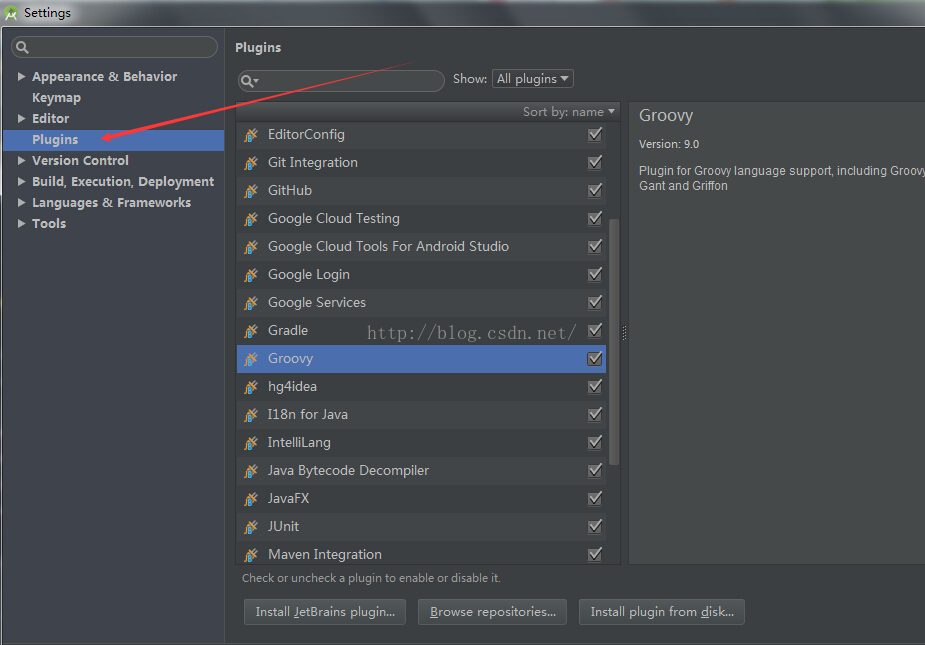Image resolution: width=925 pixels, height=645 pixels.
Task: Select Appearance & Behavior settings category
Action: click(104, 77)
